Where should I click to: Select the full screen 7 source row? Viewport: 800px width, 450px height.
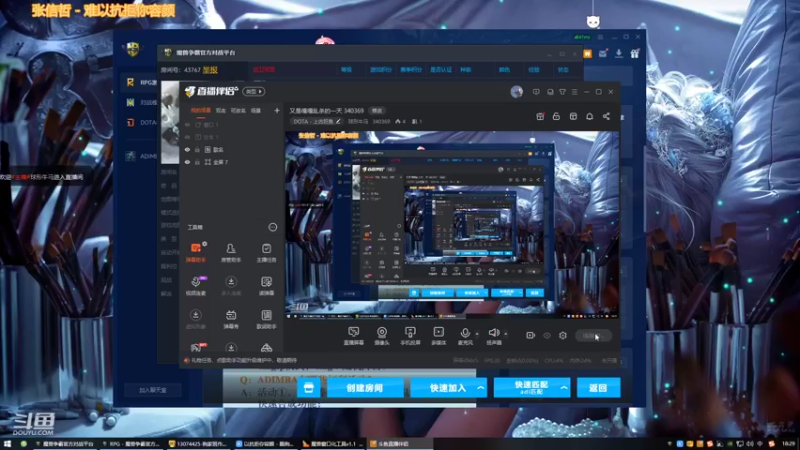coord(232,162)
